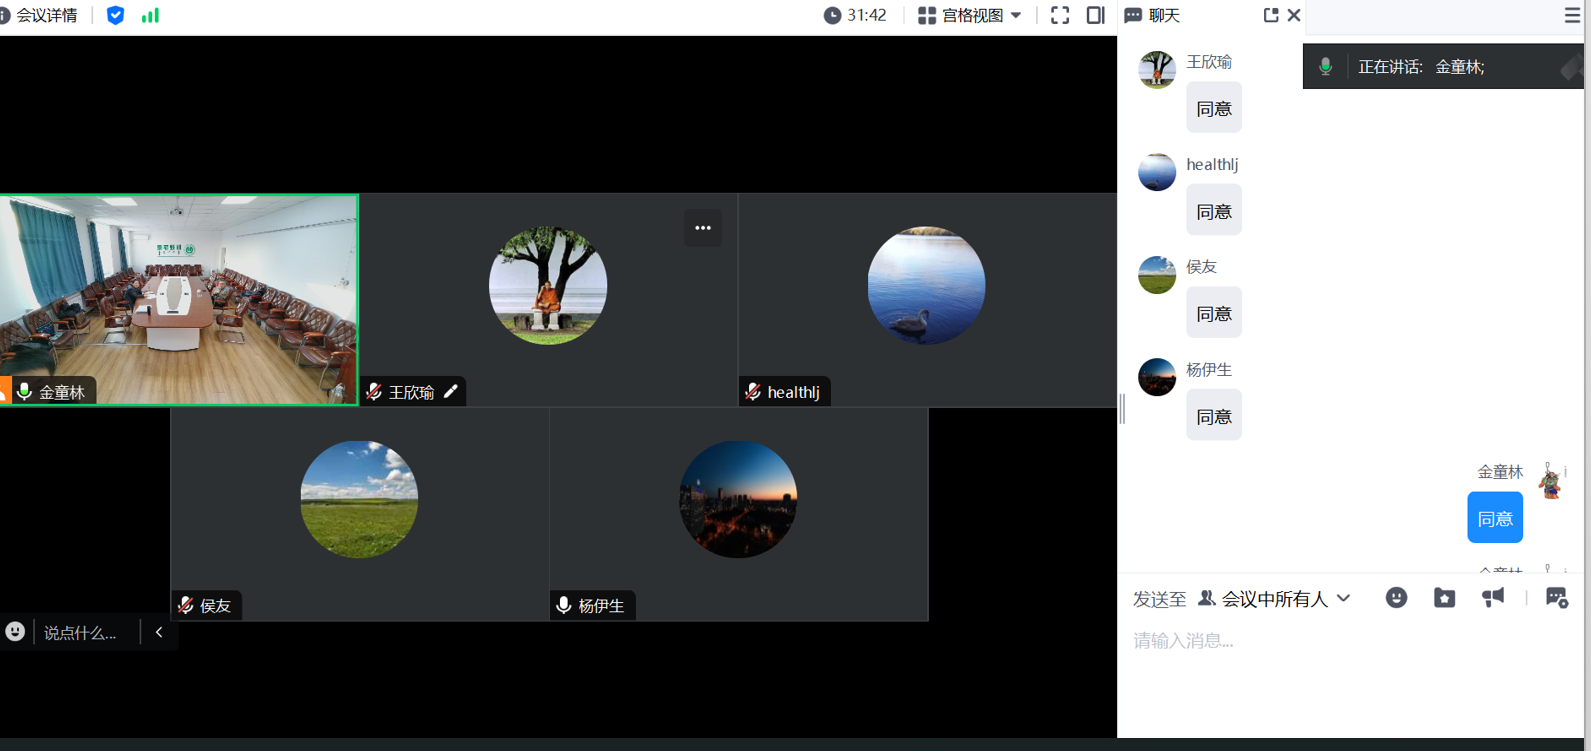
Task: Open more options on 王欣瑜's tile
Action: point(703,228)
